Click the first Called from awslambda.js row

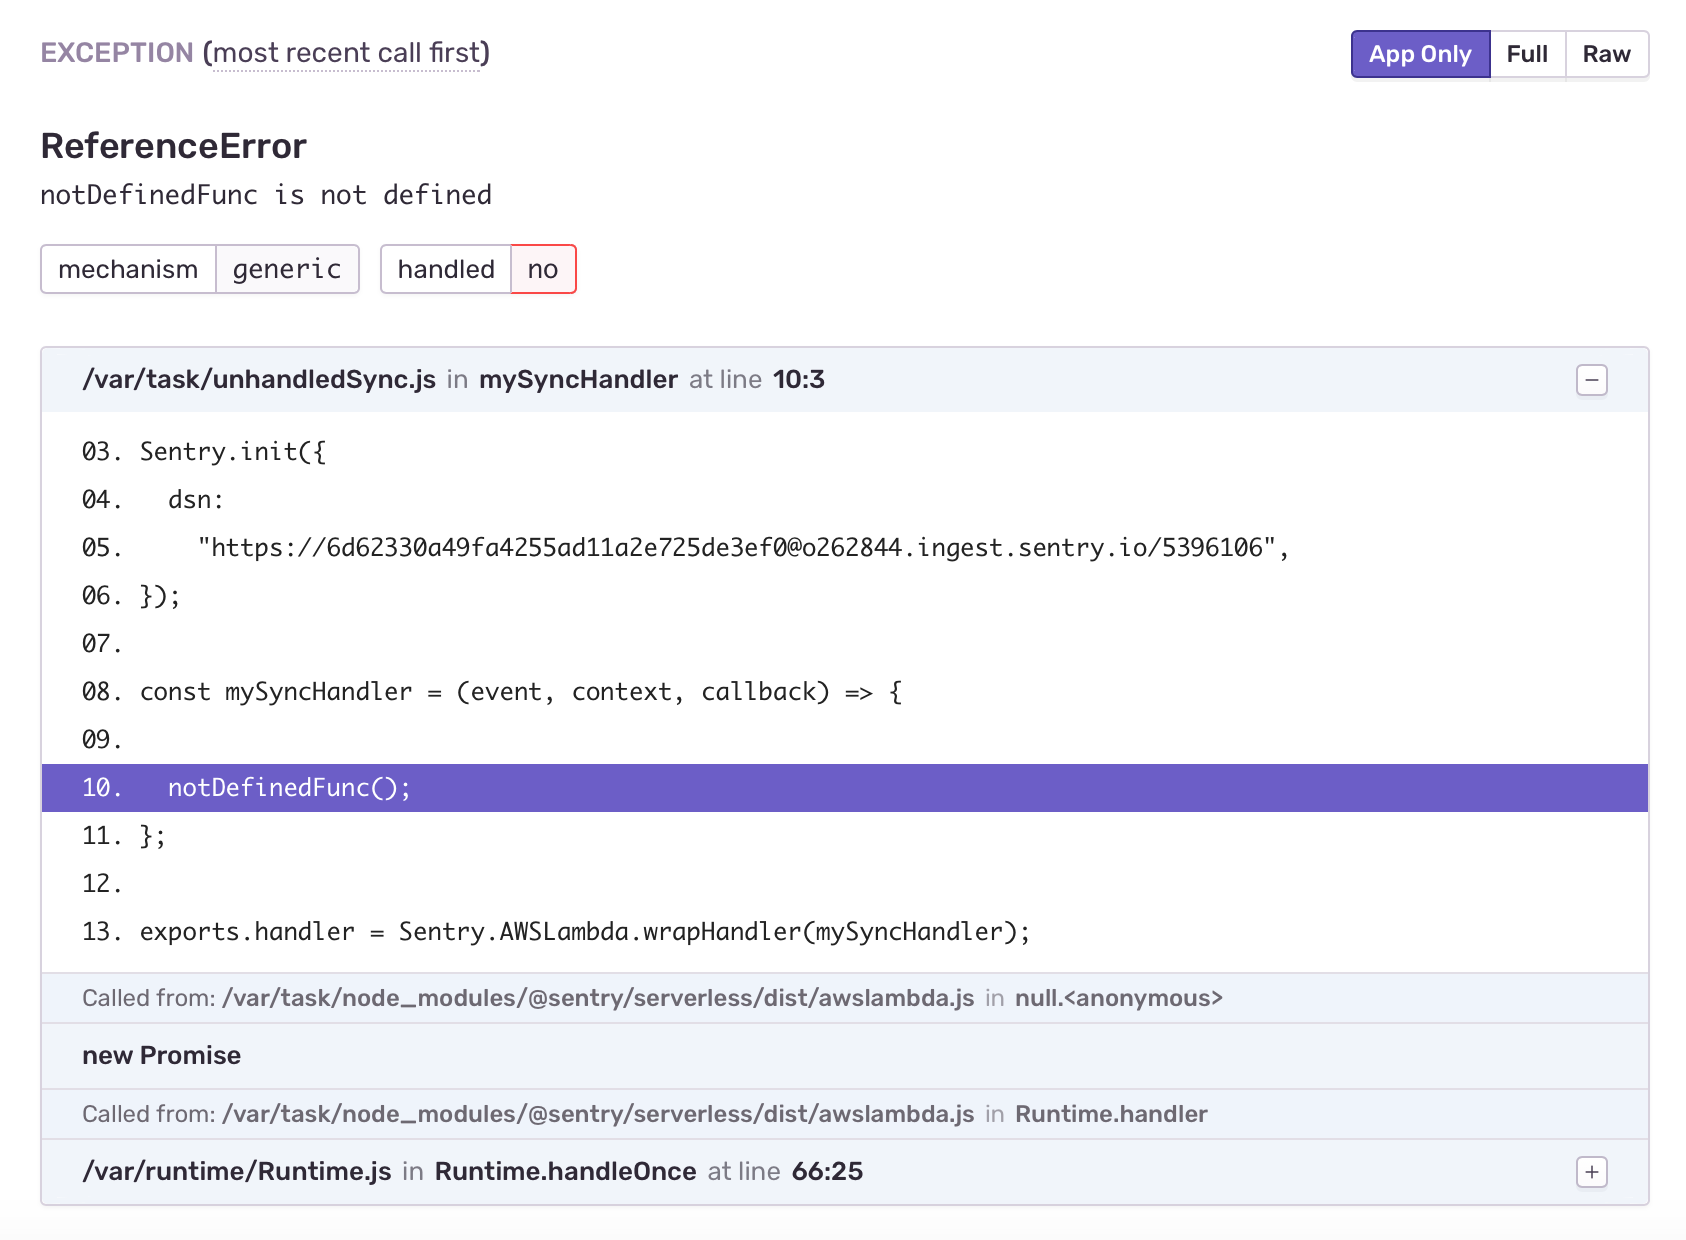[845, 998]
